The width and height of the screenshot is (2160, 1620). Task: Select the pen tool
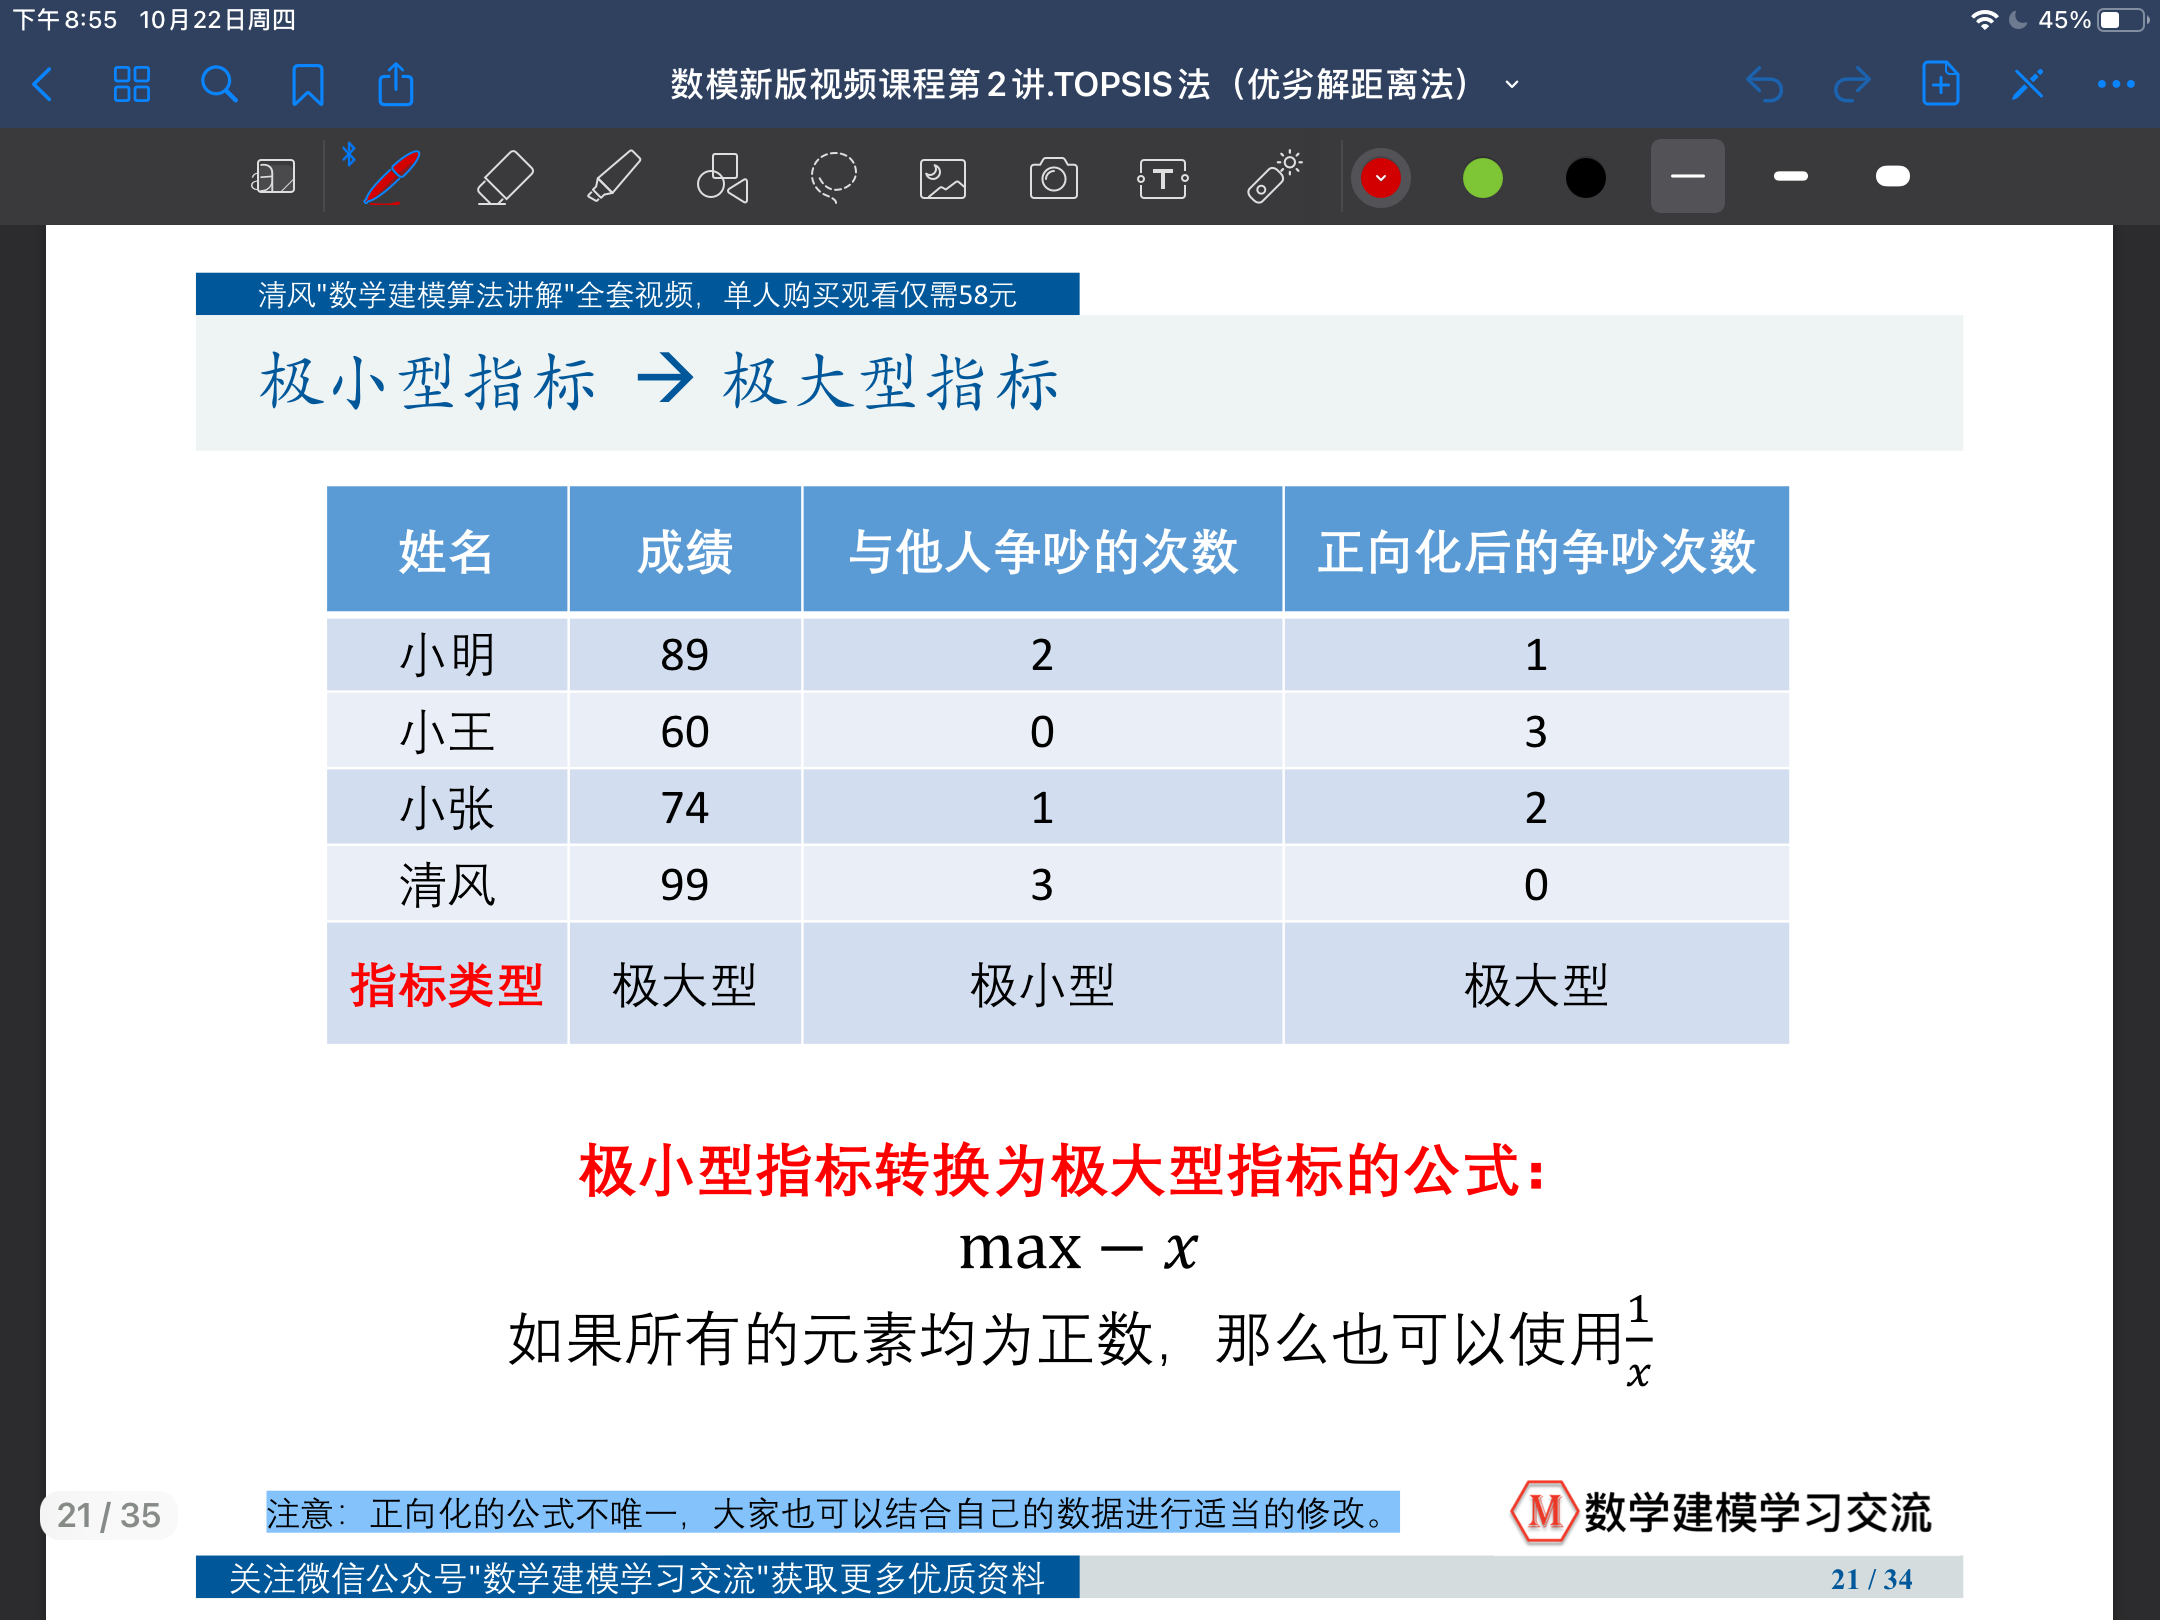(x=395, y=176)
